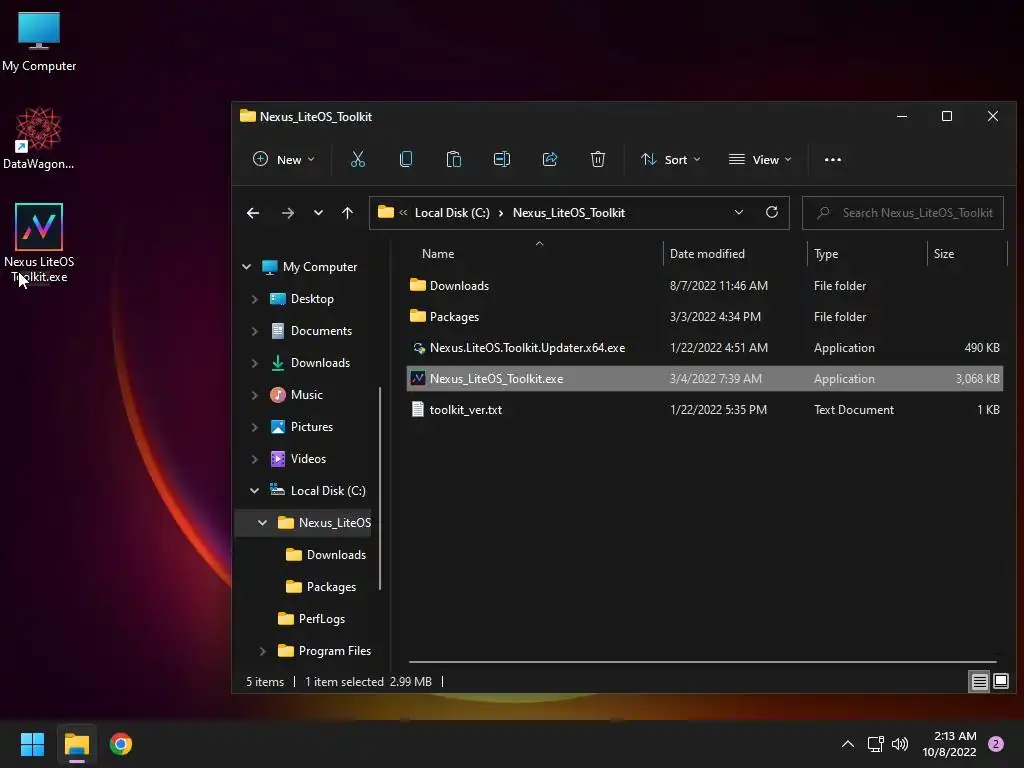Expand the Music tree node
Viewport: 1024px width, 768px height.
(255, 395)
